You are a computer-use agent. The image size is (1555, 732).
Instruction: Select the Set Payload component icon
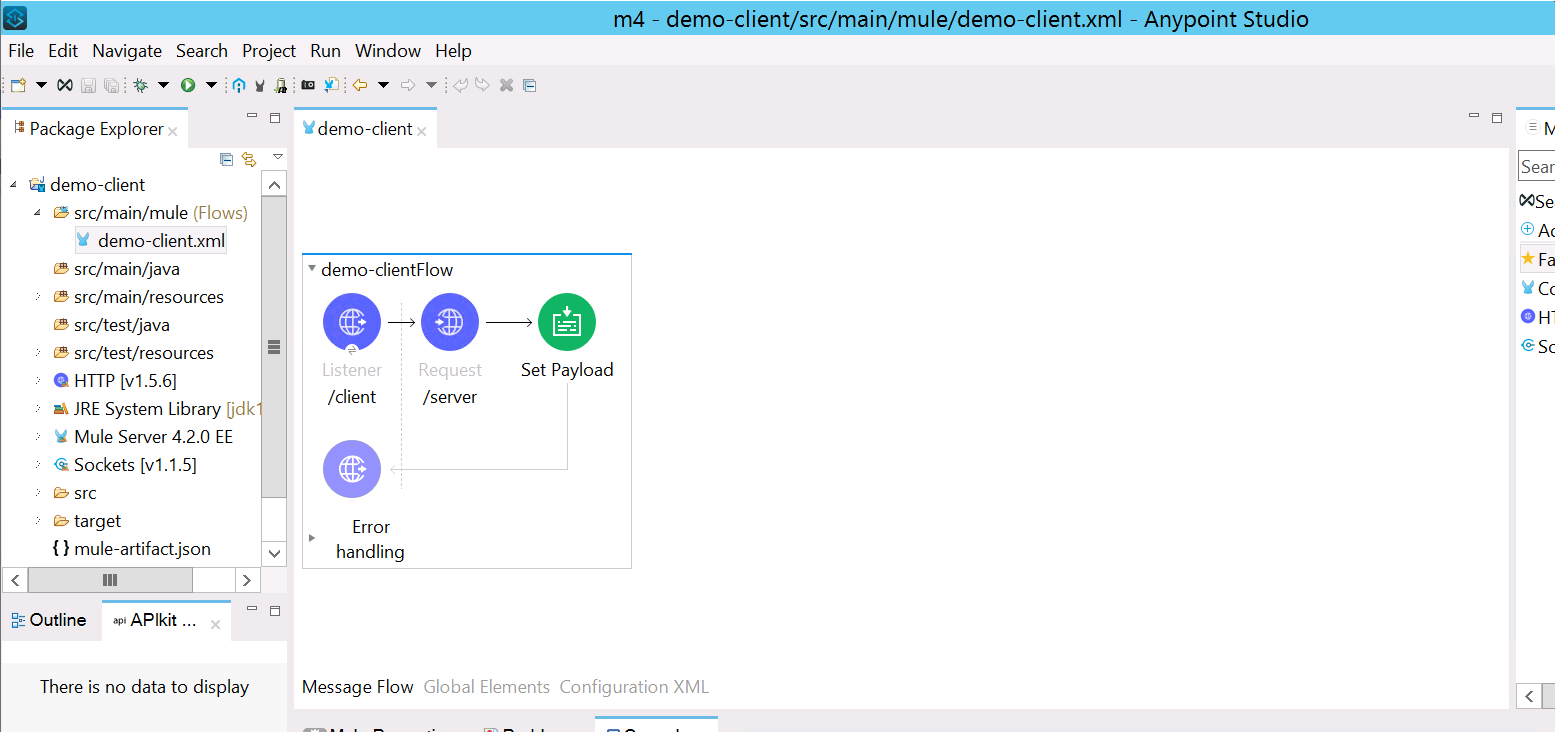click(567, 323)
